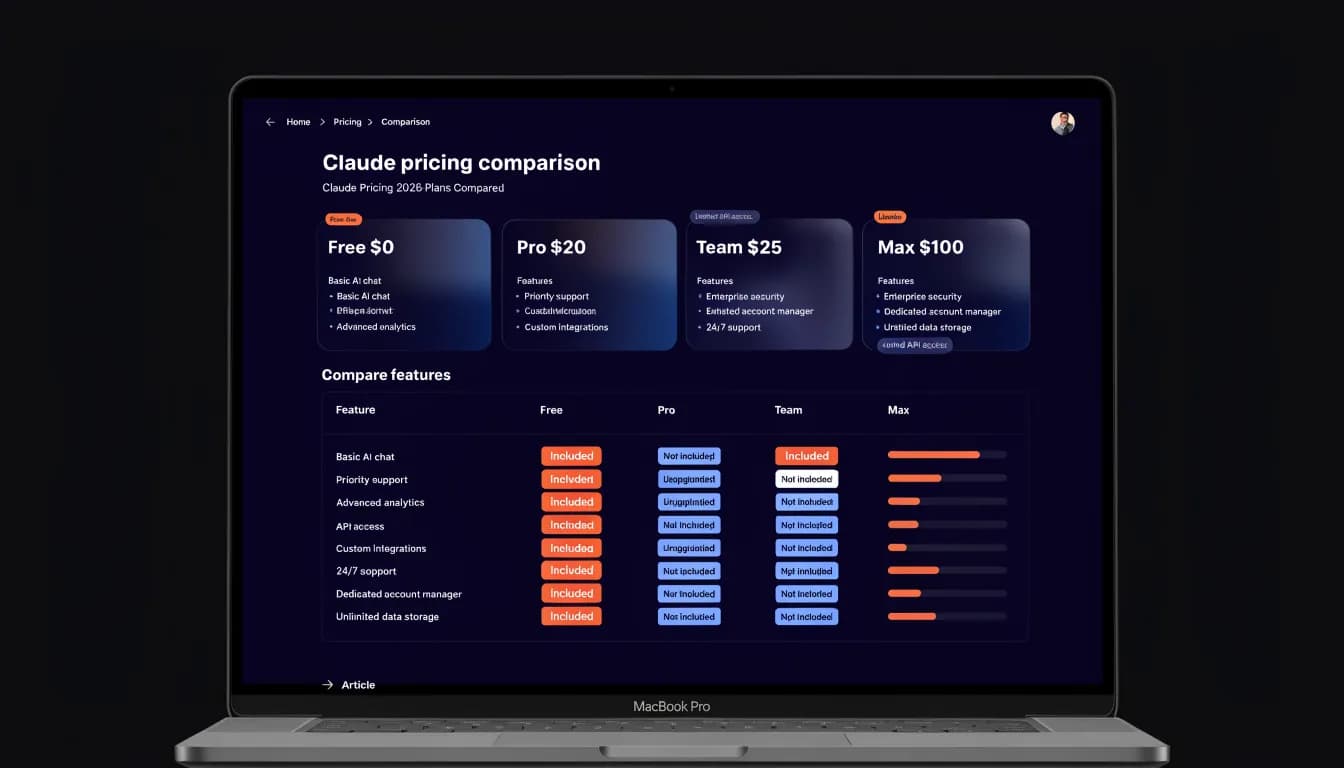Click Team column Included badge for Basic AI chat
Image resolution: width=1344 pixels, height=768 pixels.
(x=807, y=456)
